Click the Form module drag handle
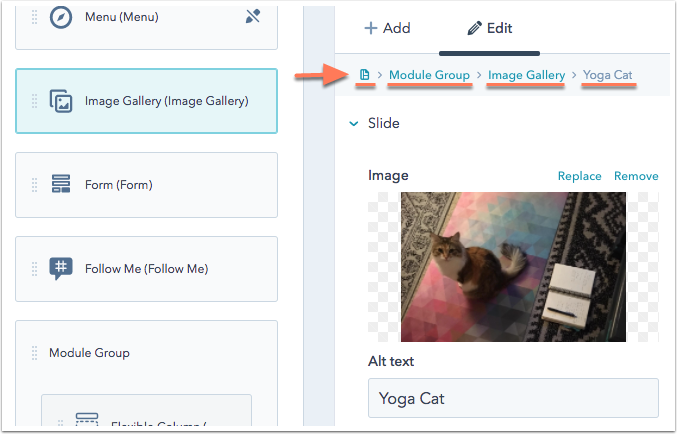The width and height of the screenshot is (677, 434). click(x=35, y=185)
